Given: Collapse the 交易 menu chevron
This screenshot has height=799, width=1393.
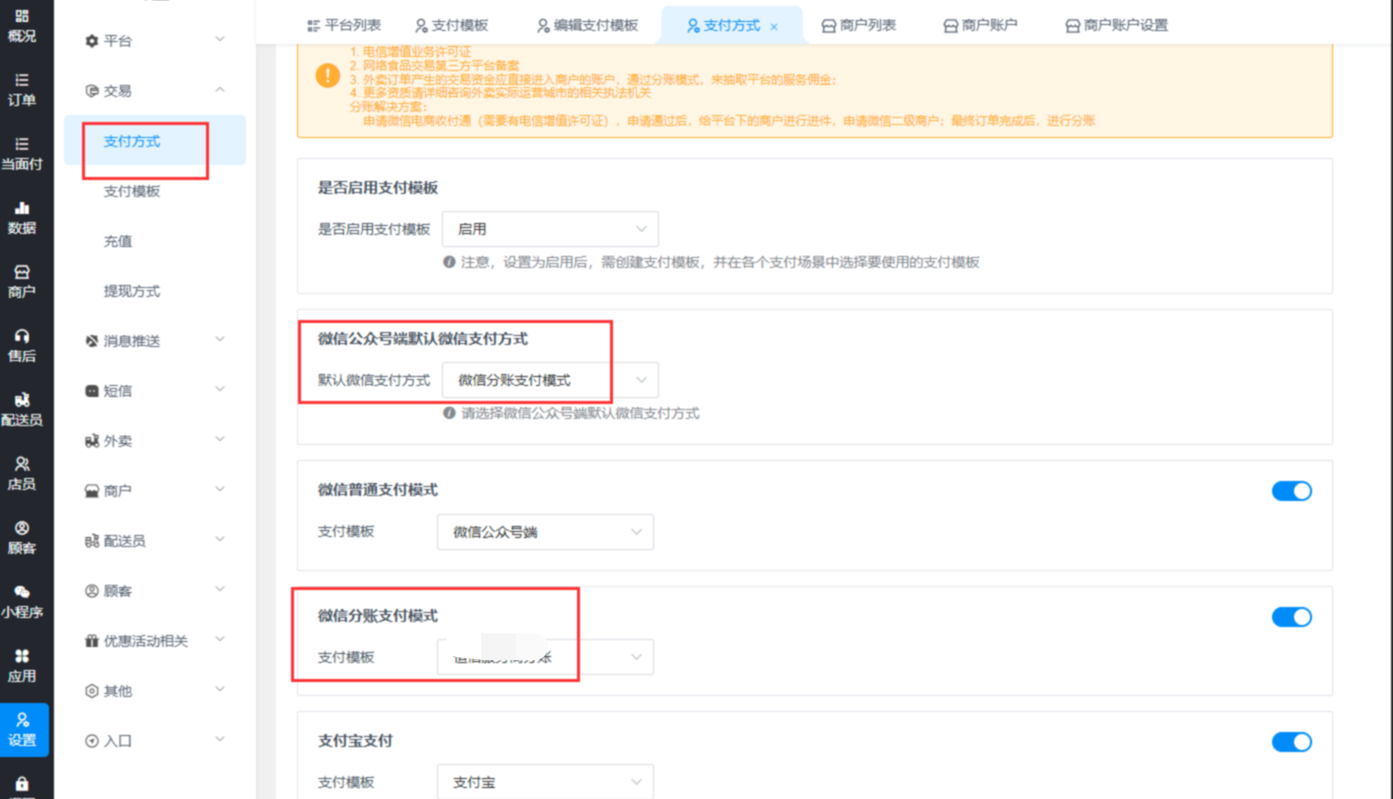Looking at the screenshot, I should (220, 90).
